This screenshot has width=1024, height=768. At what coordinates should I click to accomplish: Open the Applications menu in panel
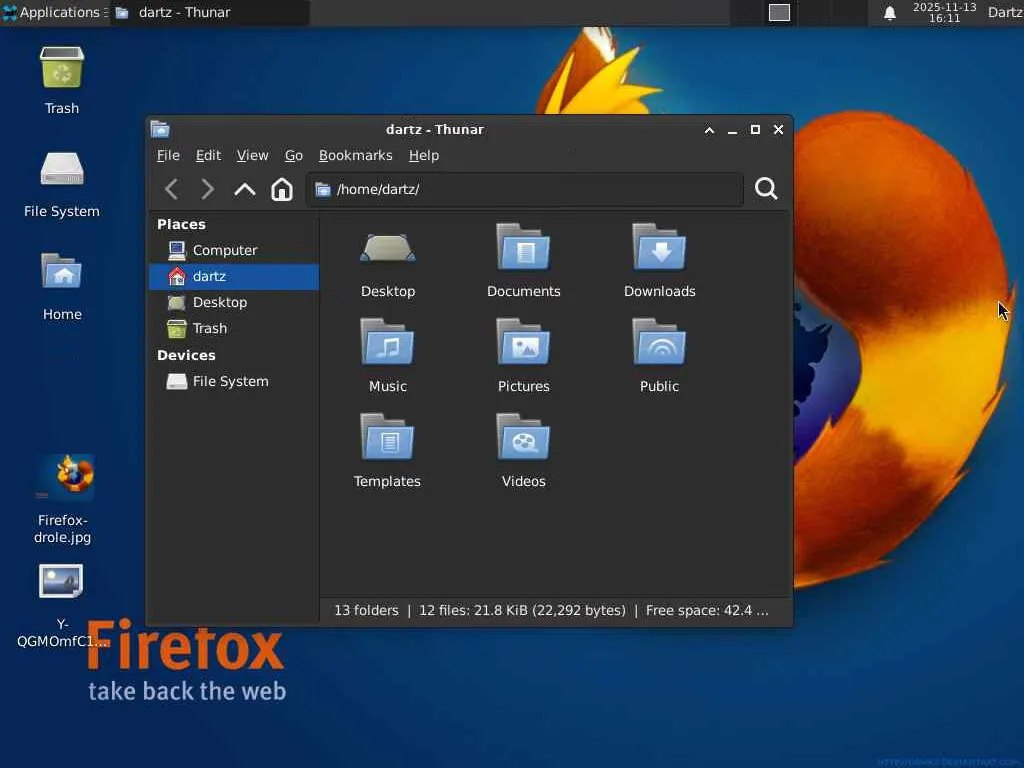(x=54, y=12)
